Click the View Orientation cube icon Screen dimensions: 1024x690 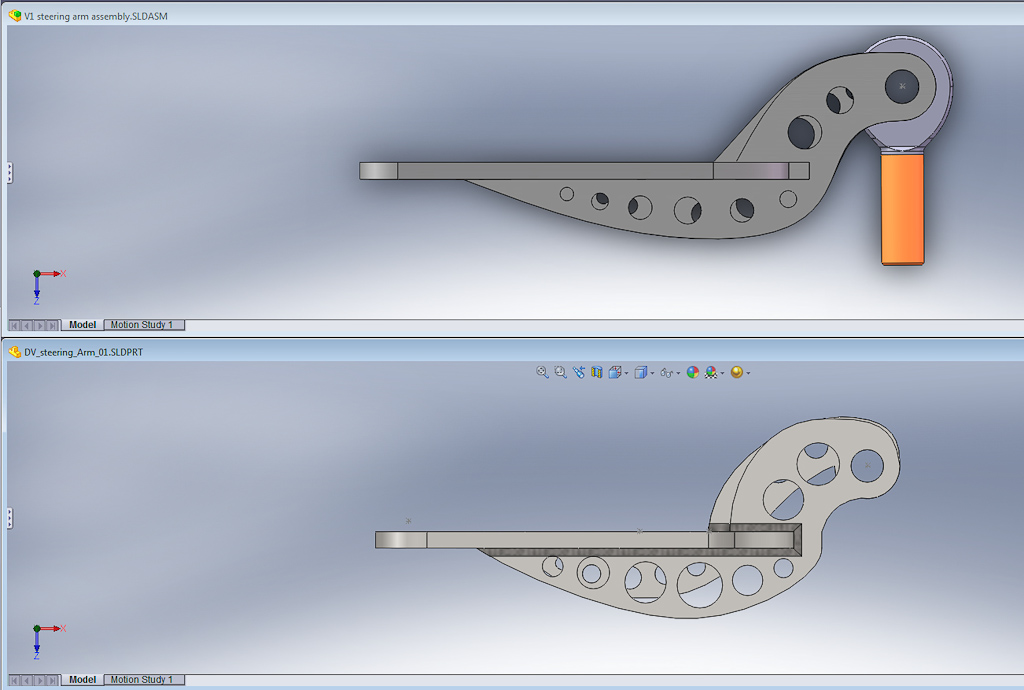click(x=615, y=372)
